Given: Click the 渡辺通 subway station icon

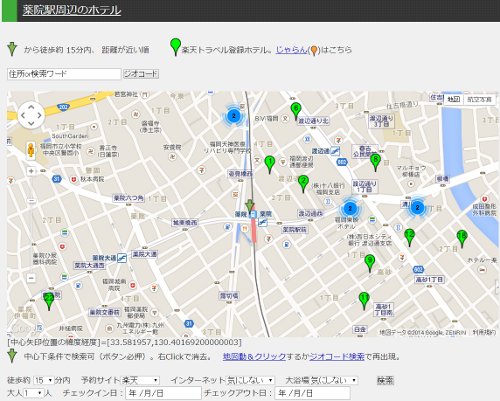Looking at the screenshot, I should [x=335, y=151].
